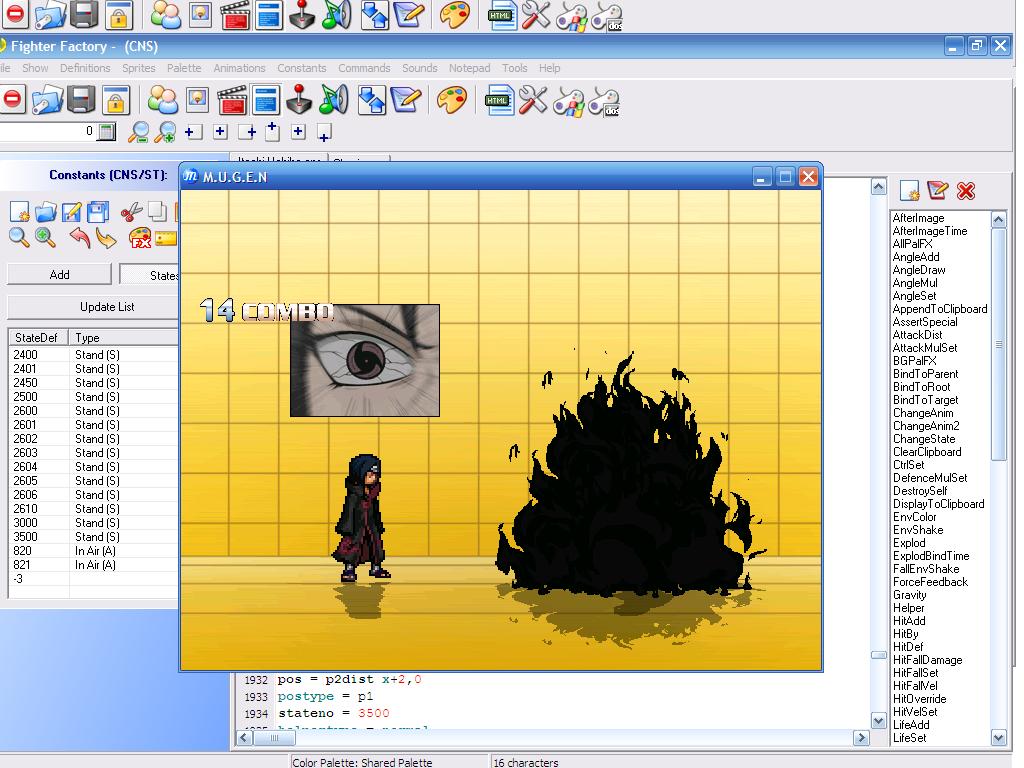Click scissors cut icon in Constants panel
The width and height of the screenshot is (1024, 768).
pos(131,212)
